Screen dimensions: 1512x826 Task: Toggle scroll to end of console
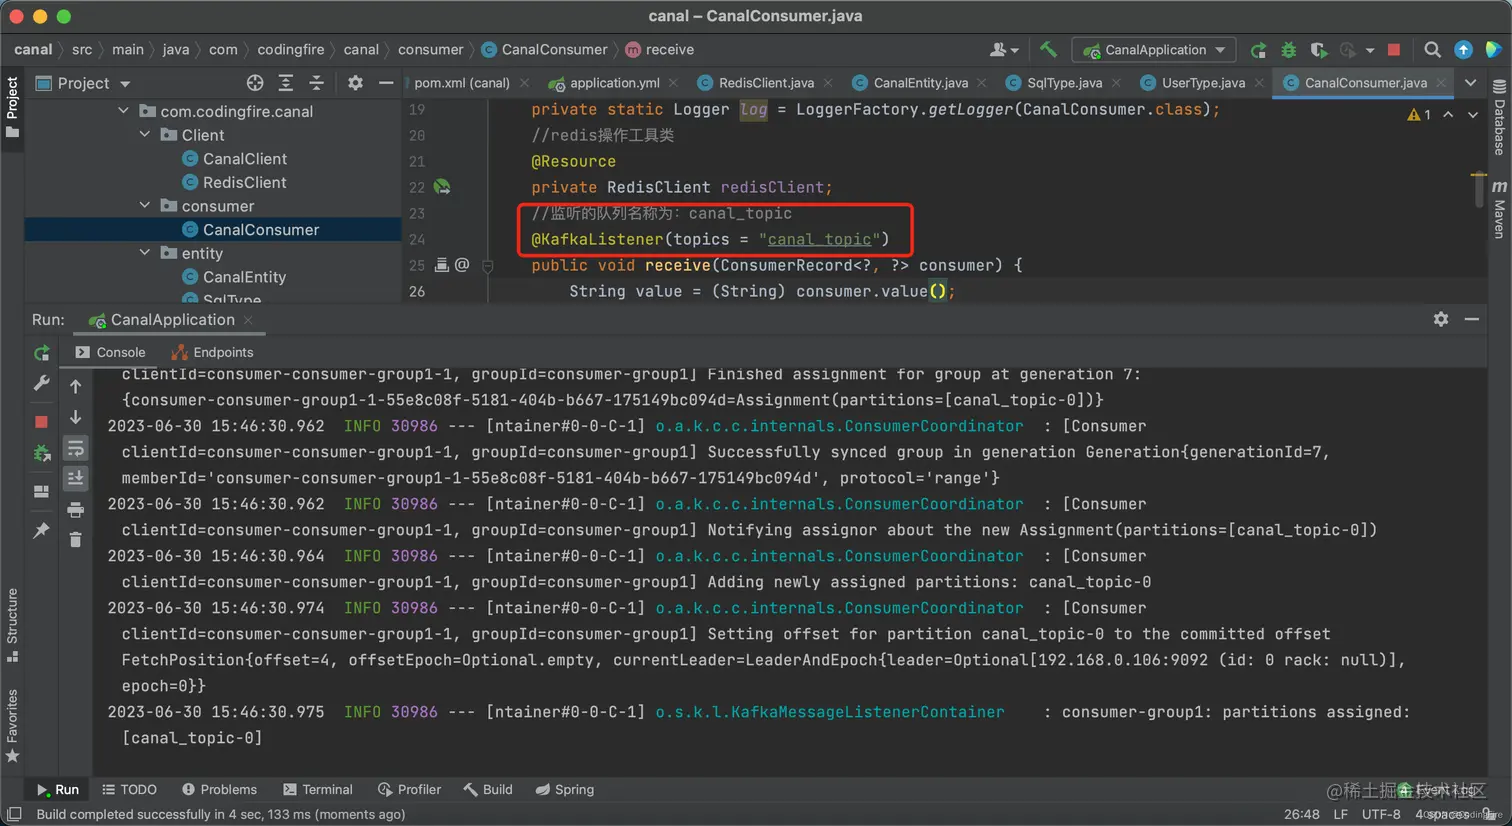[x=76, y=479]
